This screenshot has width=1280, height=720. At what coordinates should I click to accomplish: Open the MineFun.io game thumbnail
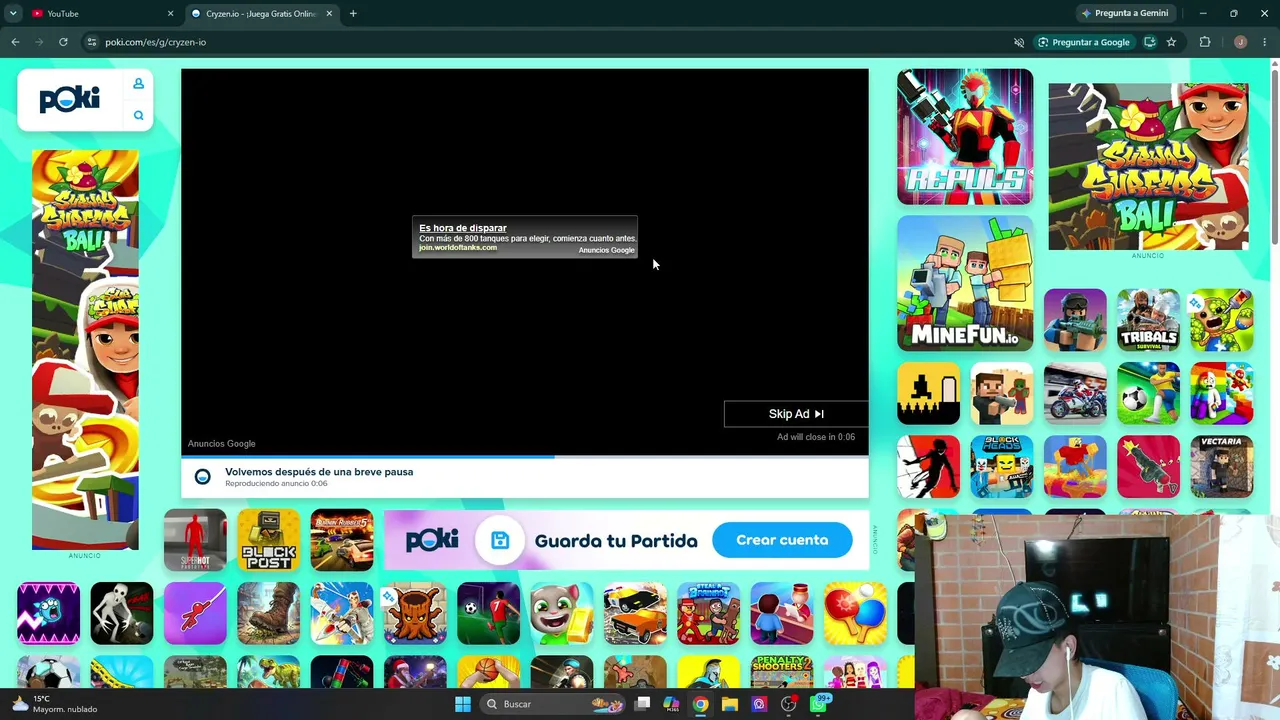point(965,284)
